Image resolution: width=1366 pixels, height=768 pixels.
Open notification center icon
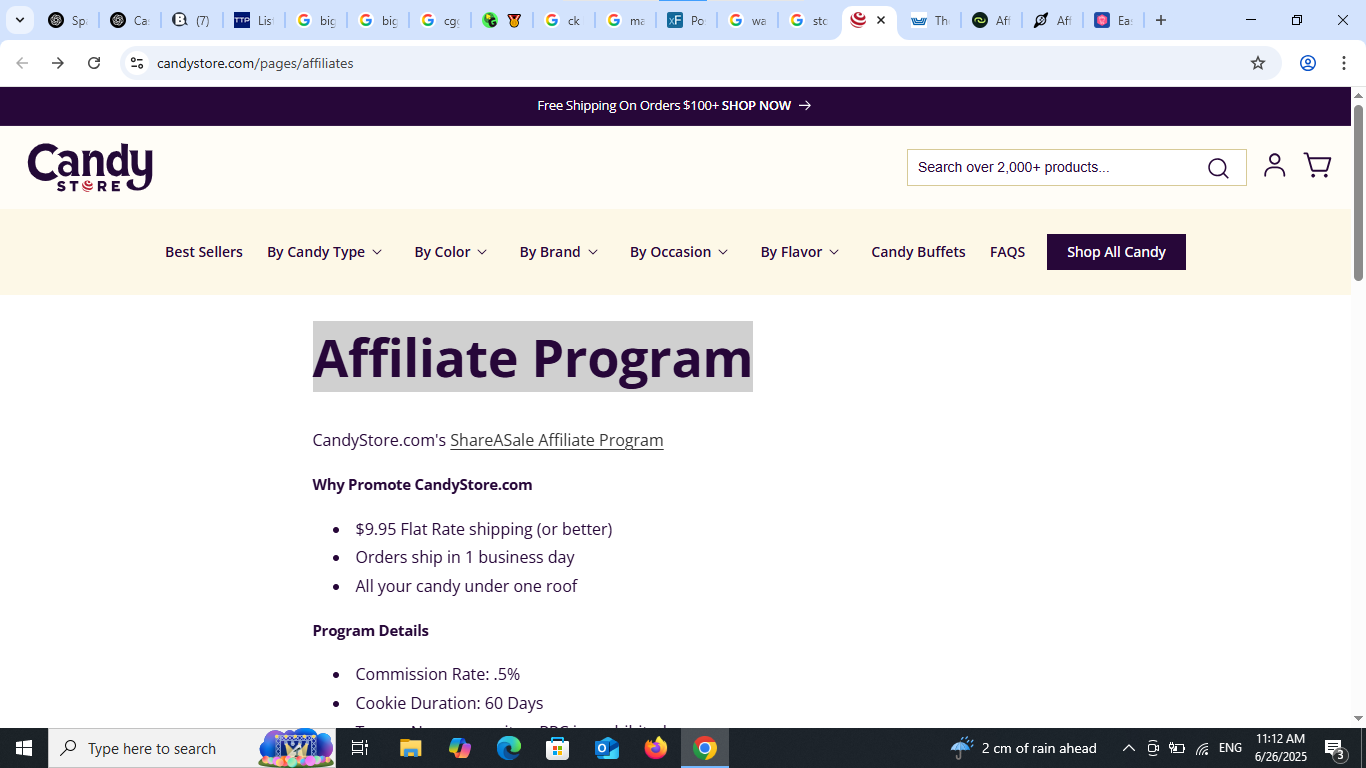[x=1334, y=748]
